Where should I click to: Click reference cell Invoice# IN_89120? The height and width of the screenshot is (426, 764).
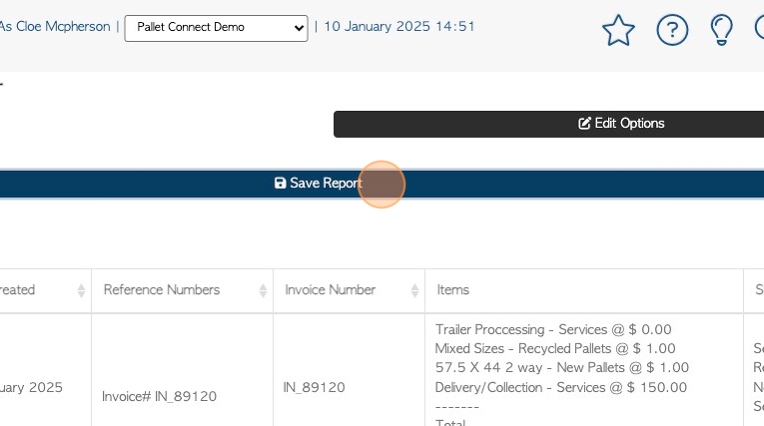(x=159, y=396)
